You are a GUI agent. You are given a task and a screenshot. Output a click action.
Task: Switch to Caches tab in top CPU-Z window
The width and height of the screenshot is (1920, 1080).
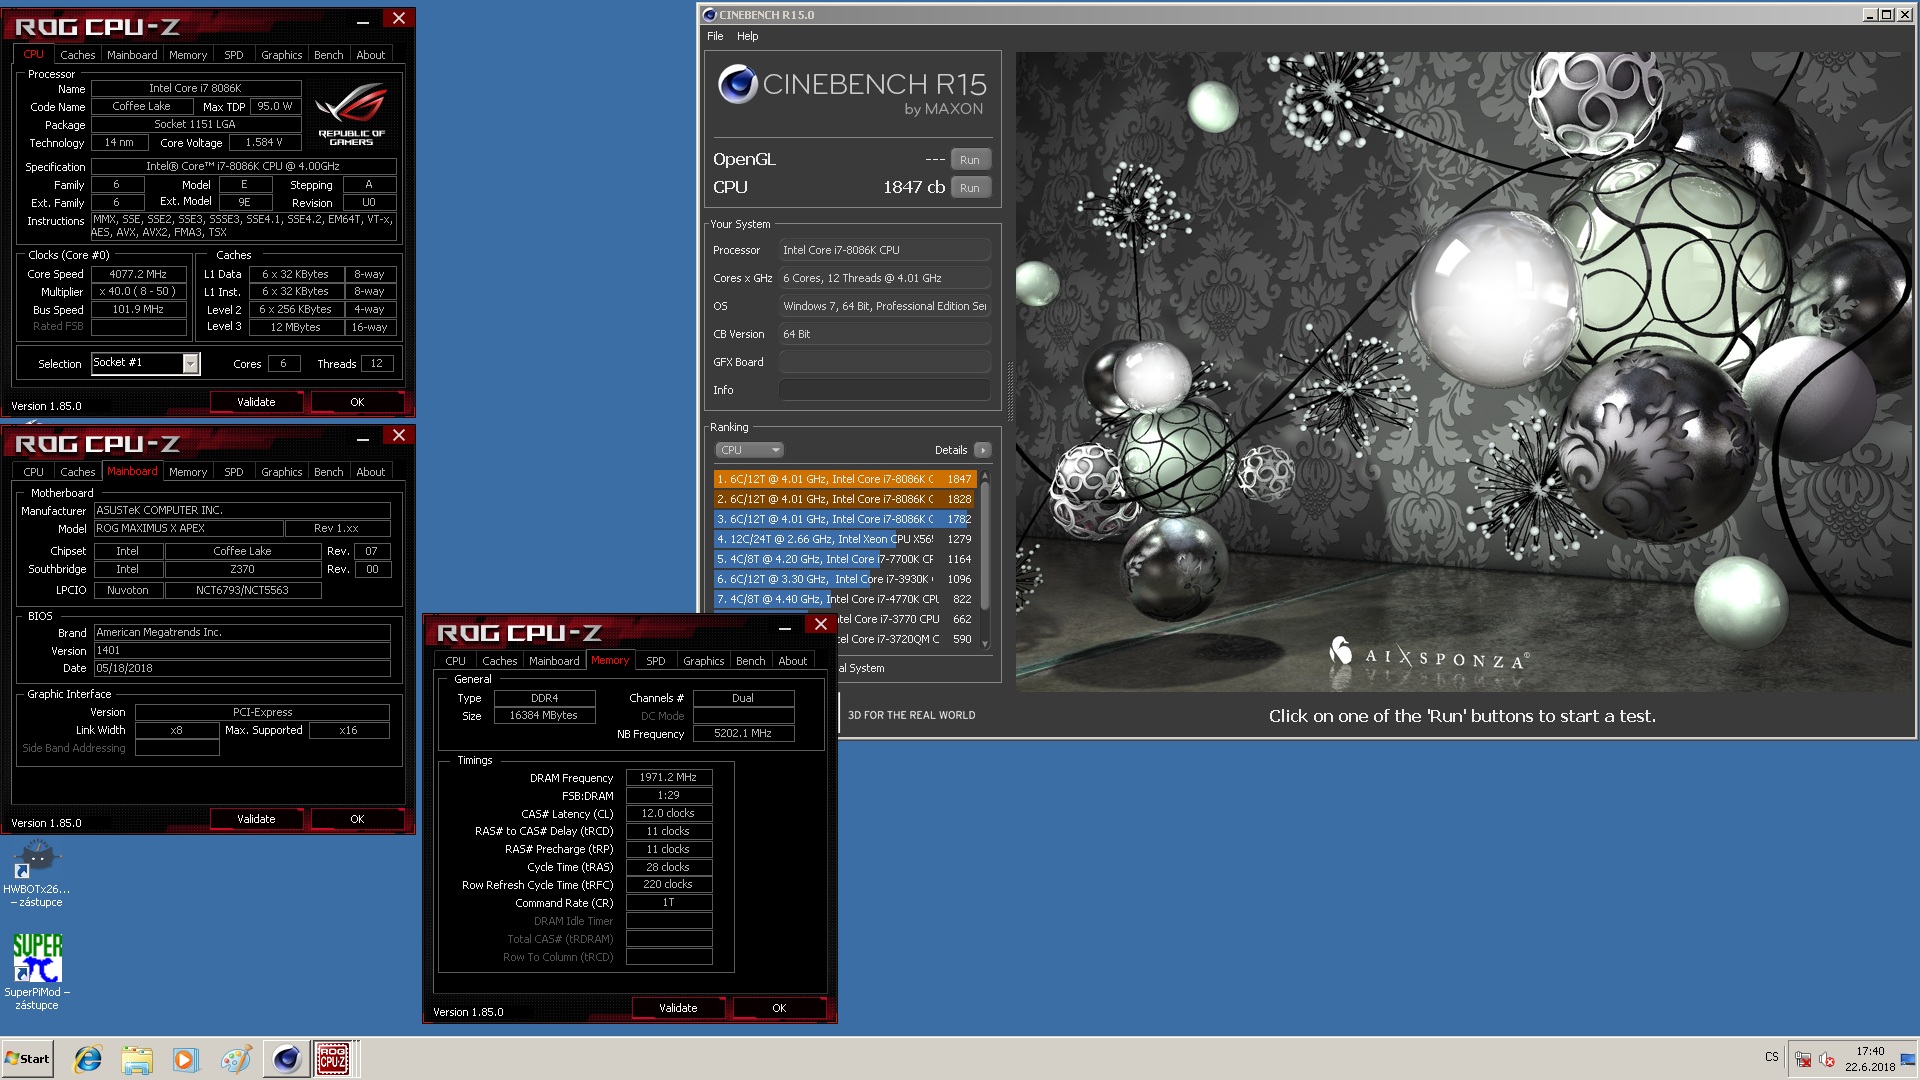[x=77, y=55]
